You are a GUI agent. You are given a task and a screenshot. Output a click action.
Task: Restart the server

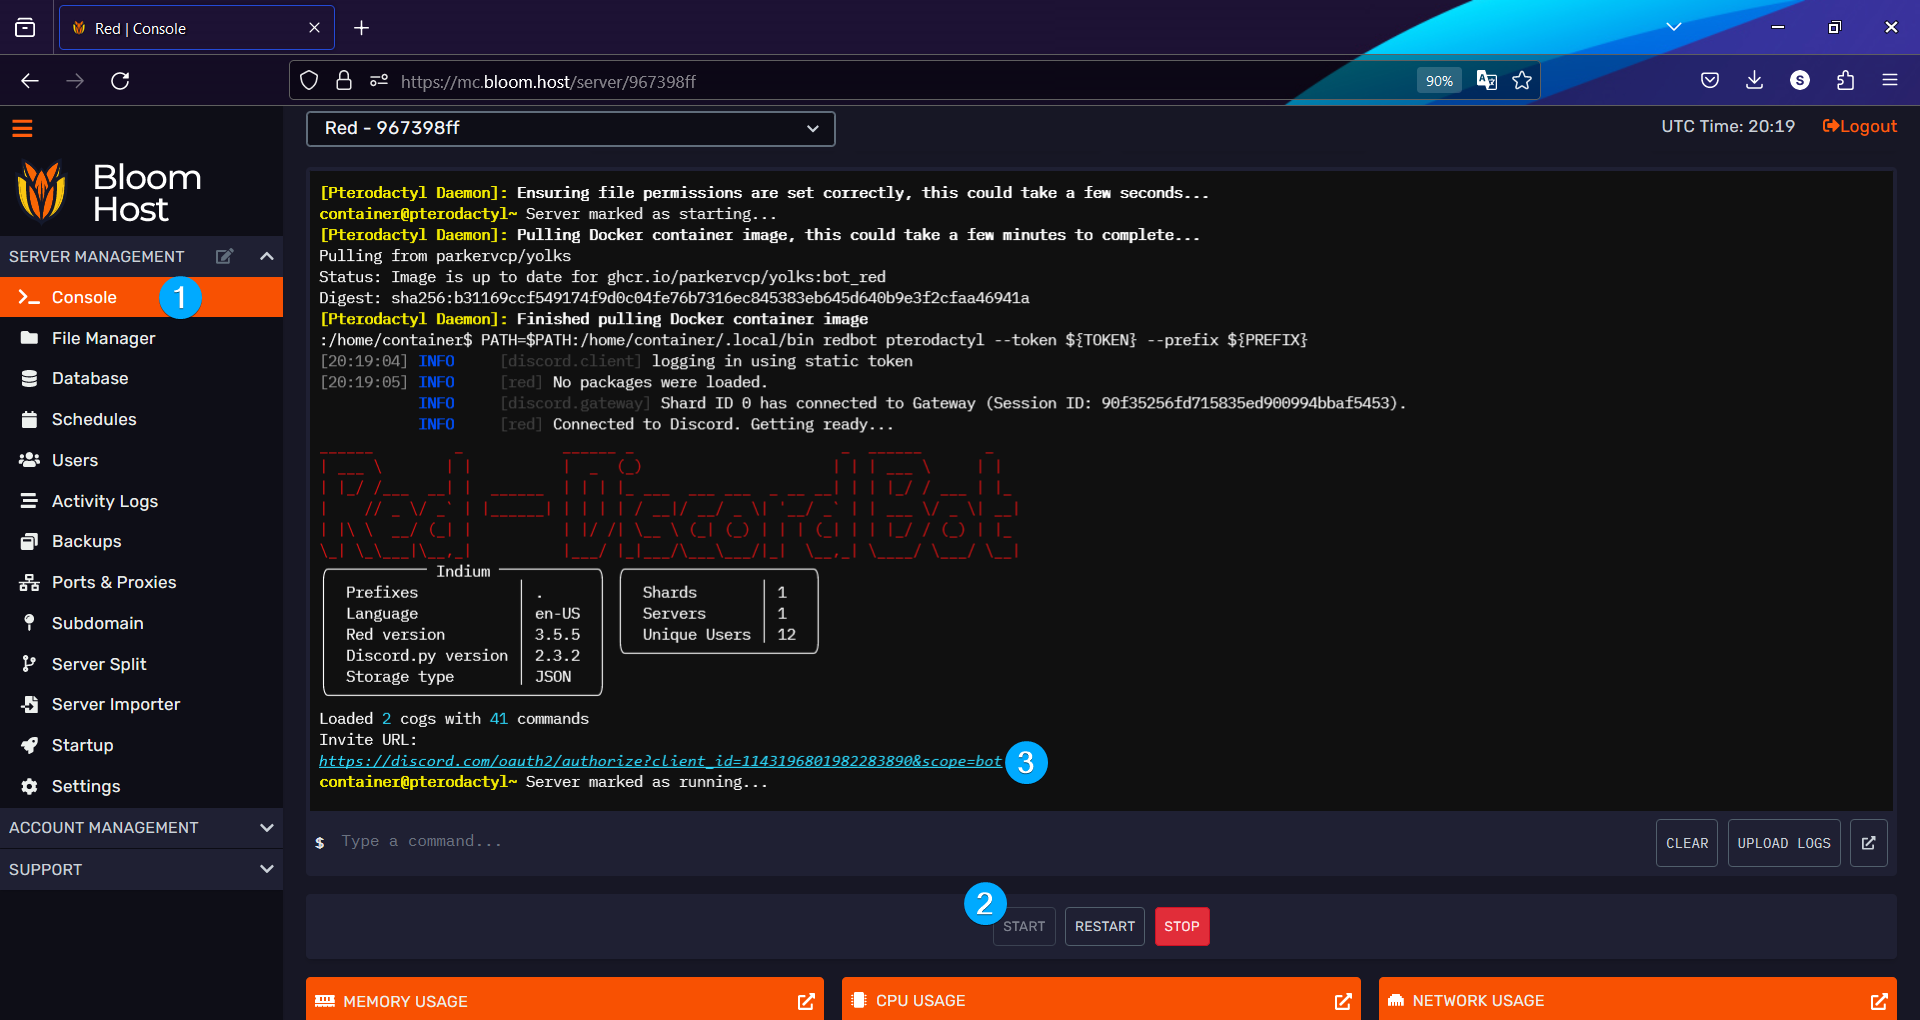tap(1105, 926)
